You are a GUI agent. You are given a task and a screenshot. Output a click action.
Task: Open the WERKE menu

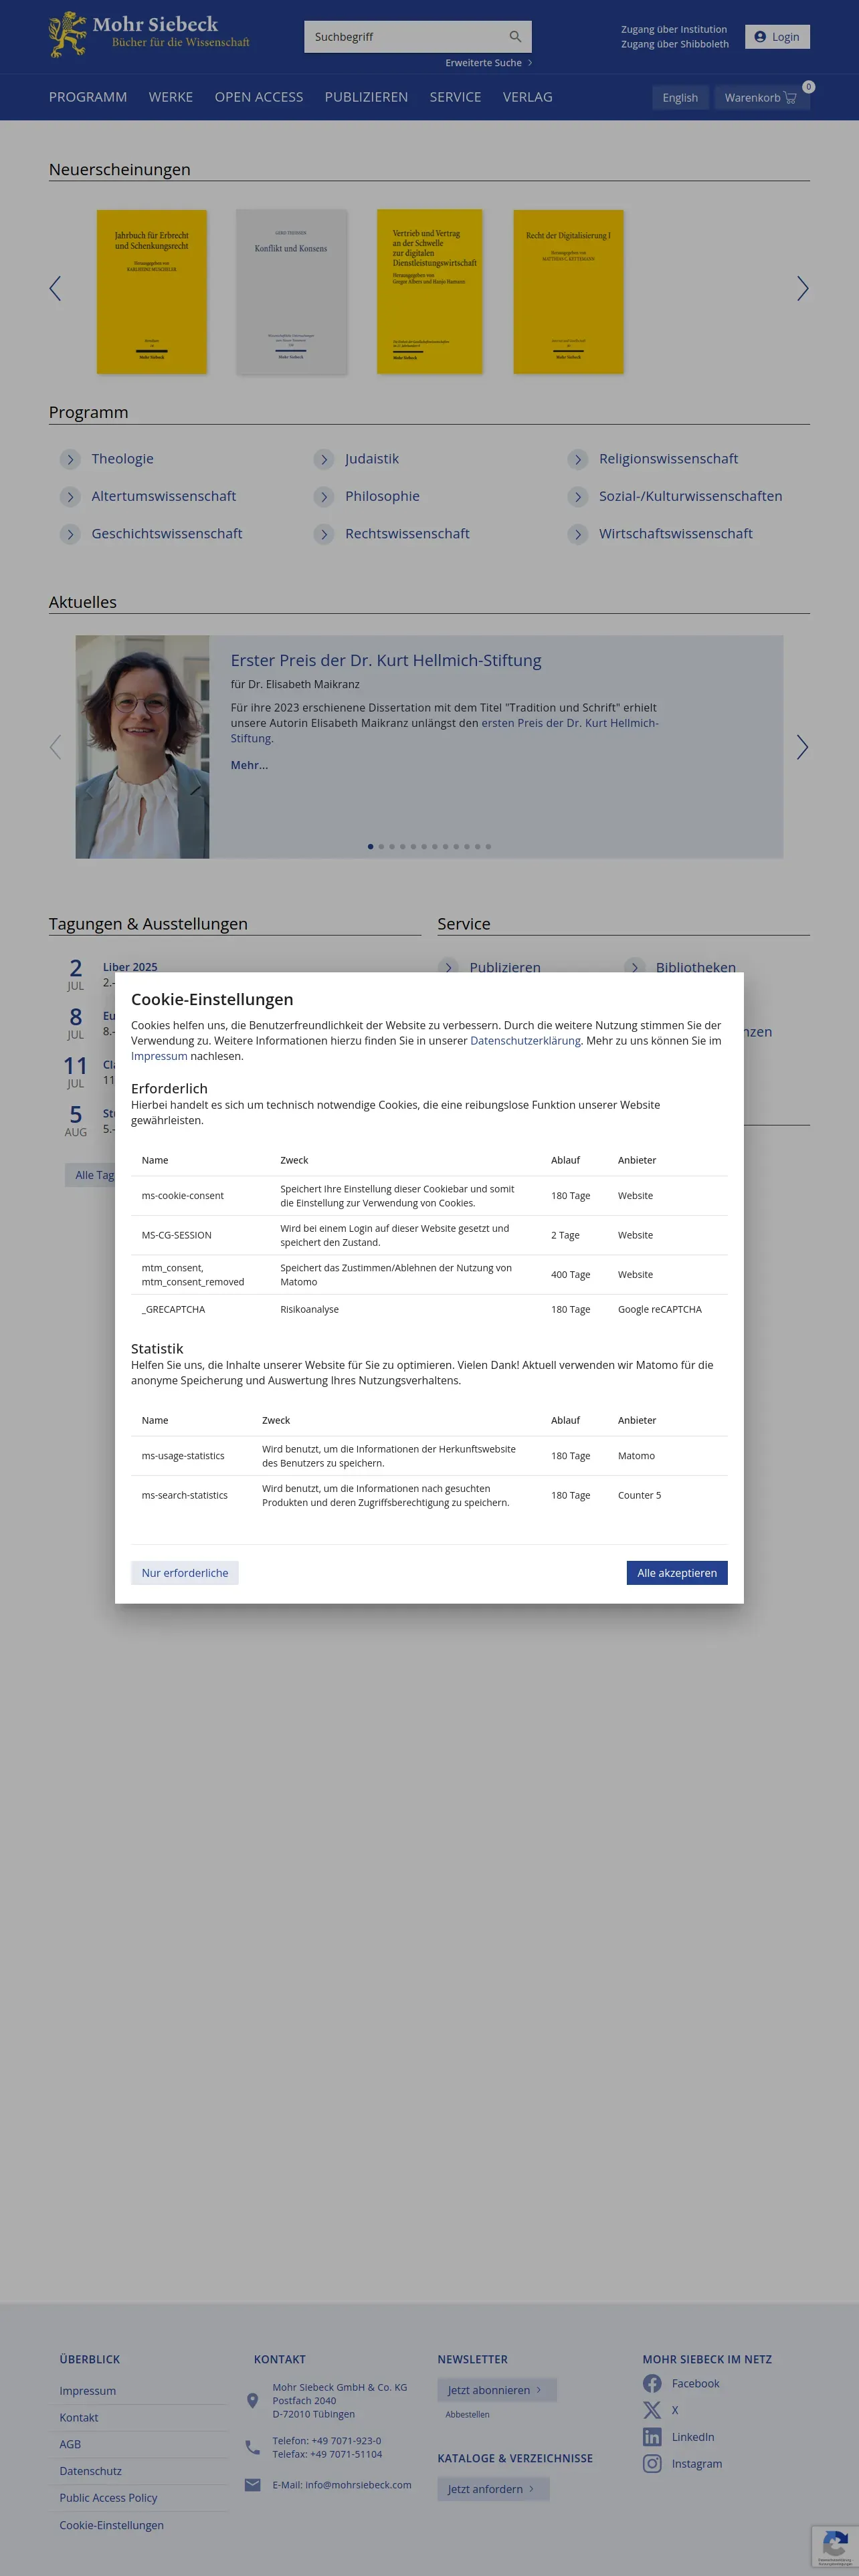tap(171, 97)
